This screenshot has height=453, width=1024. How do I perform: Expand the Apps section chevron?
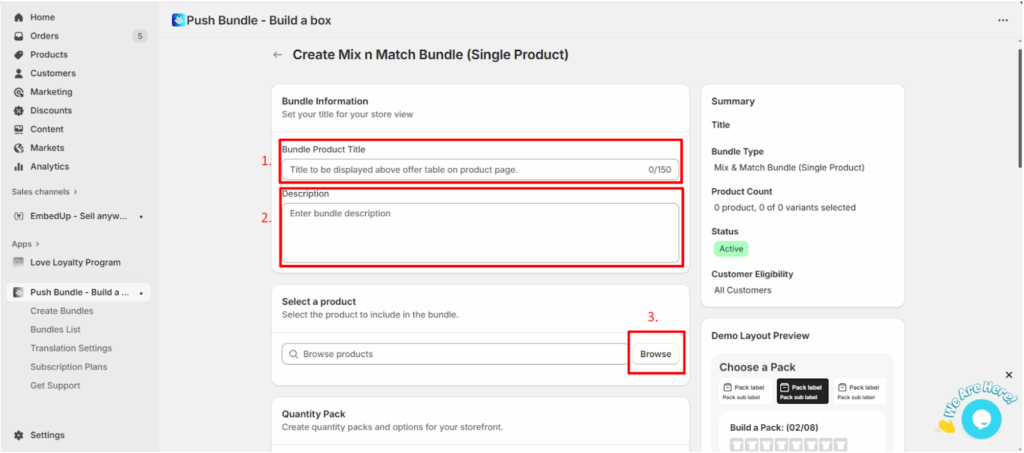tap(37, 243)
